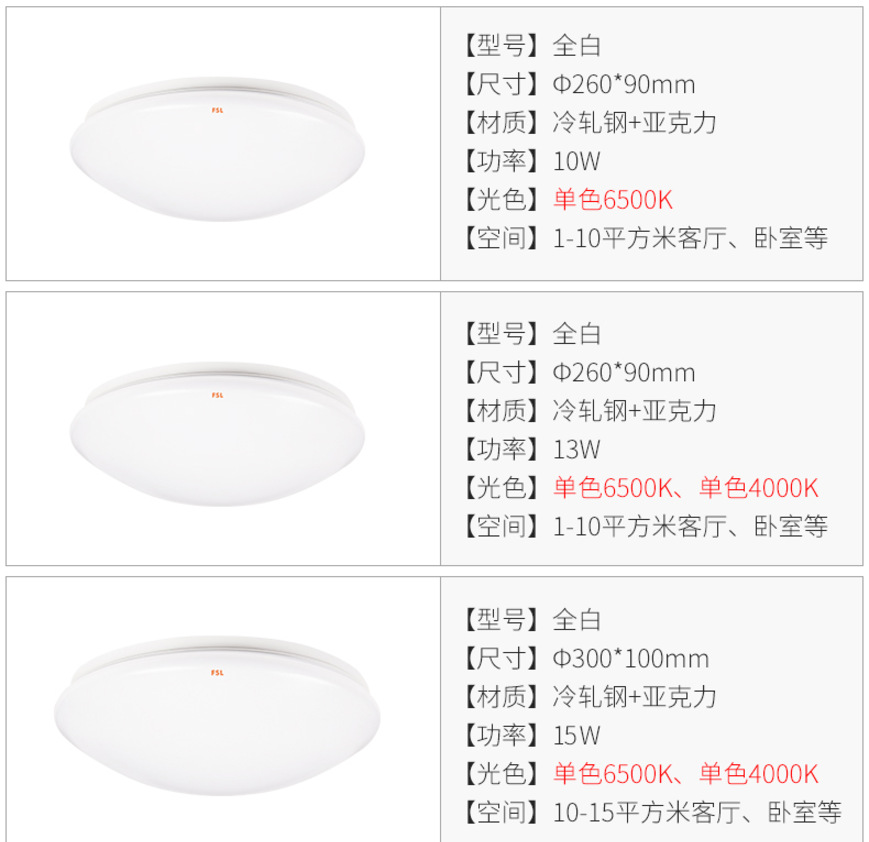Click 全白 model text in the 13W row
Image resolution: width=869 pixels, height=842 pixels.
(577, 333)
